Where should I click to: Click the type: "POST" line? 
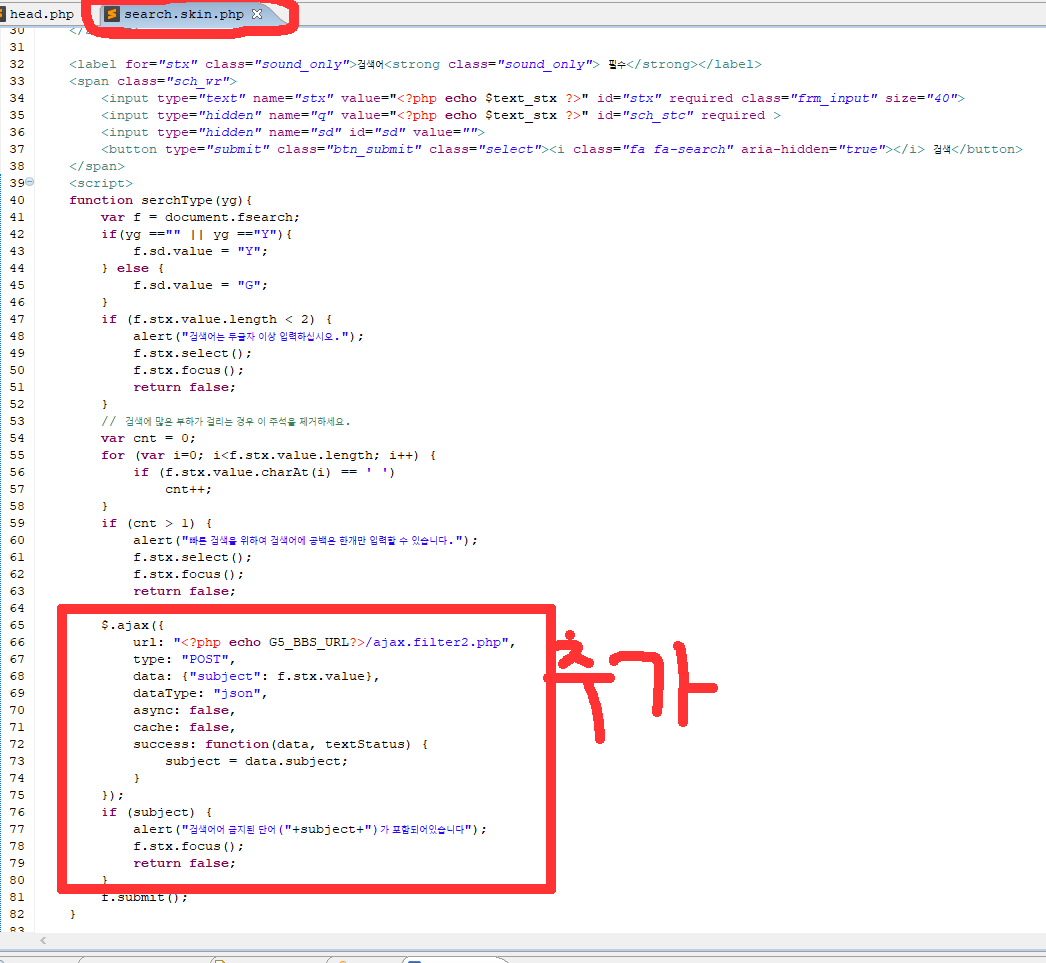pos(183,659)
